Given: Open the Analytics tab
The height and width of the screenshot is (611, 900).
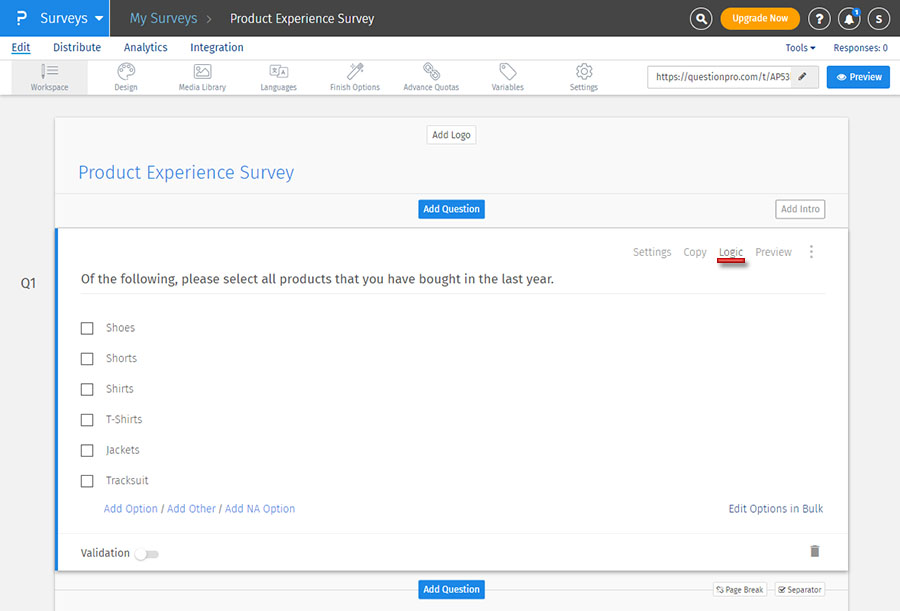Looking at the screenshot, I should (145, 47).
